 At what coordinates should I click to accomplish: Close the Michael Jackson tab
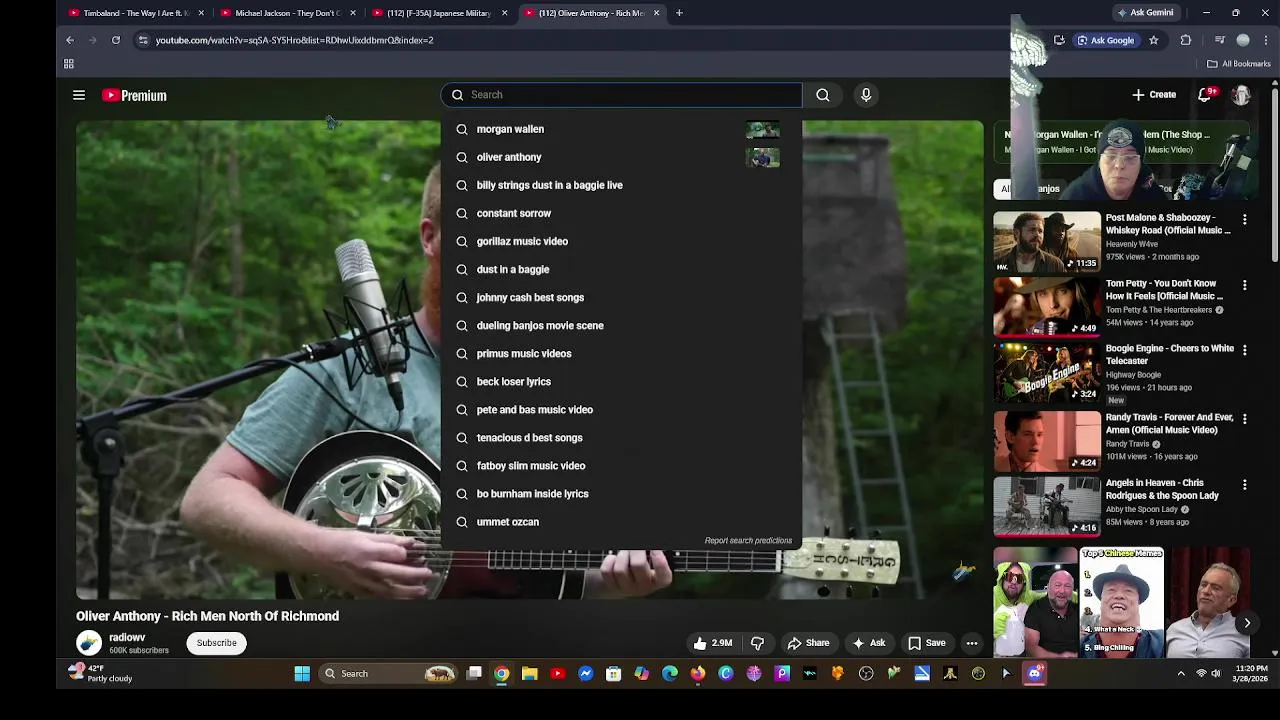(353, 13)
